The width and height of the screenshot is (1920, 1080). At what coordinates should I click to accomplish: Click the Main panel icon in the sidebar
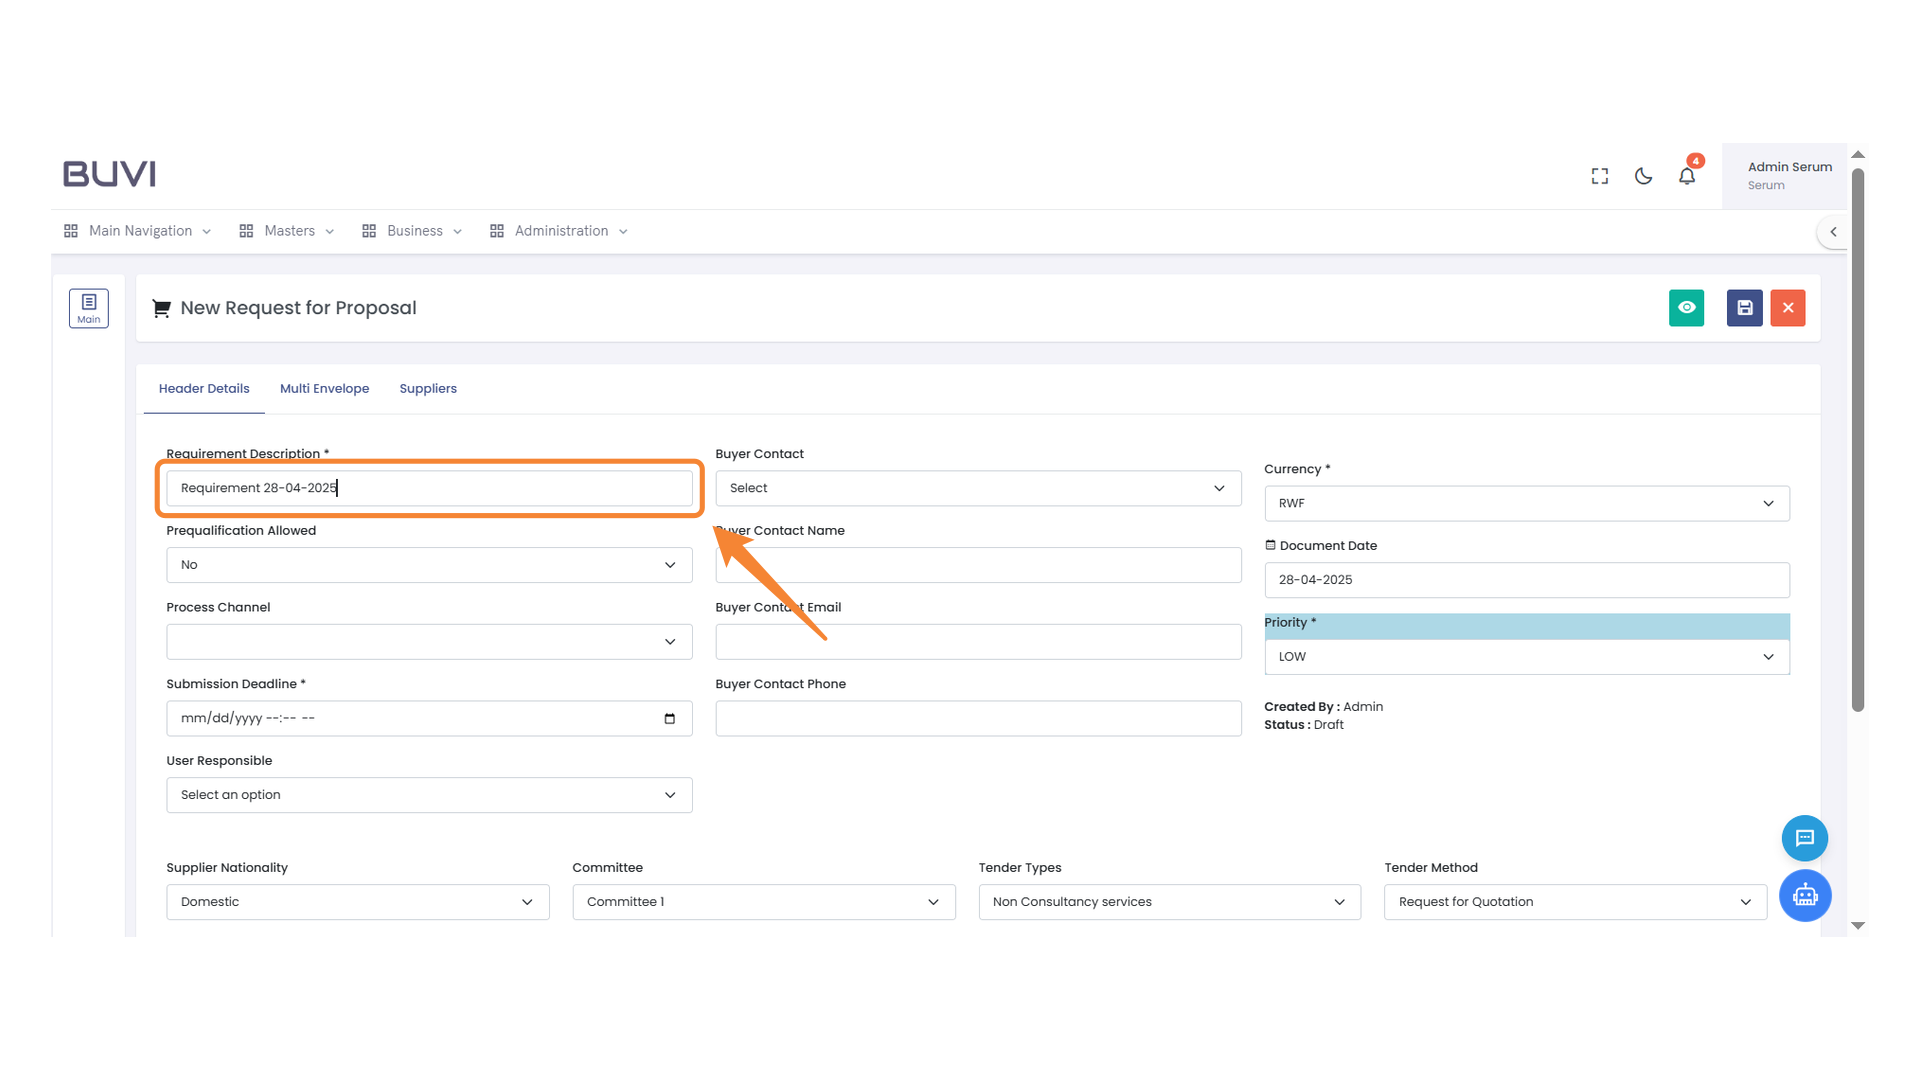click(89, 308)
